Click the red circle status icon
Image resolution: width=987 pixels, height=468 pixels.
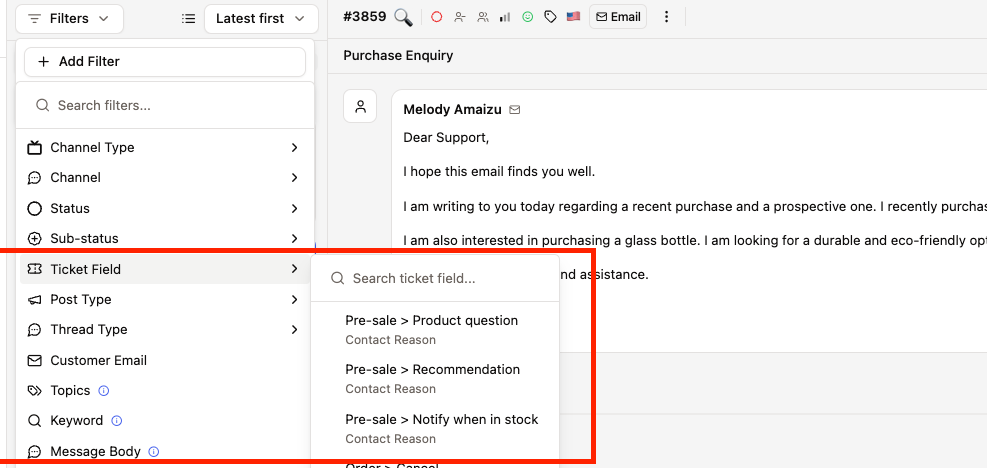pos(436,18)
